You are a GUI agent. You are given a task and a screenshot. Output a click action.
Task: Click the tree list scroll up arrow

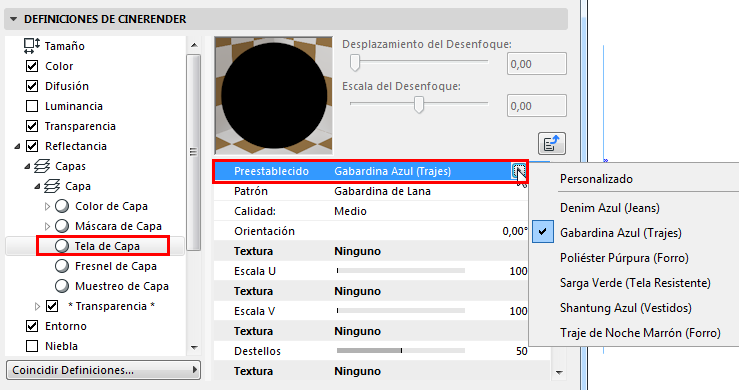point(194,45)
